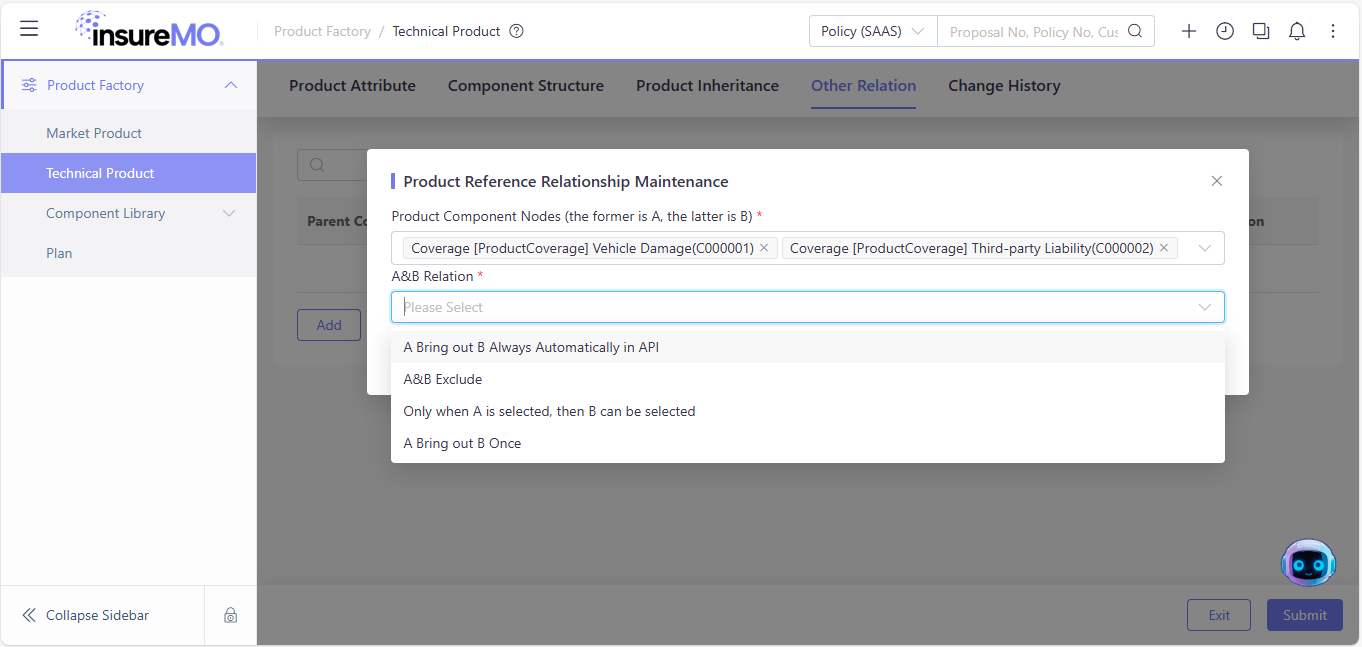Click the Add button

coord(329,325)
